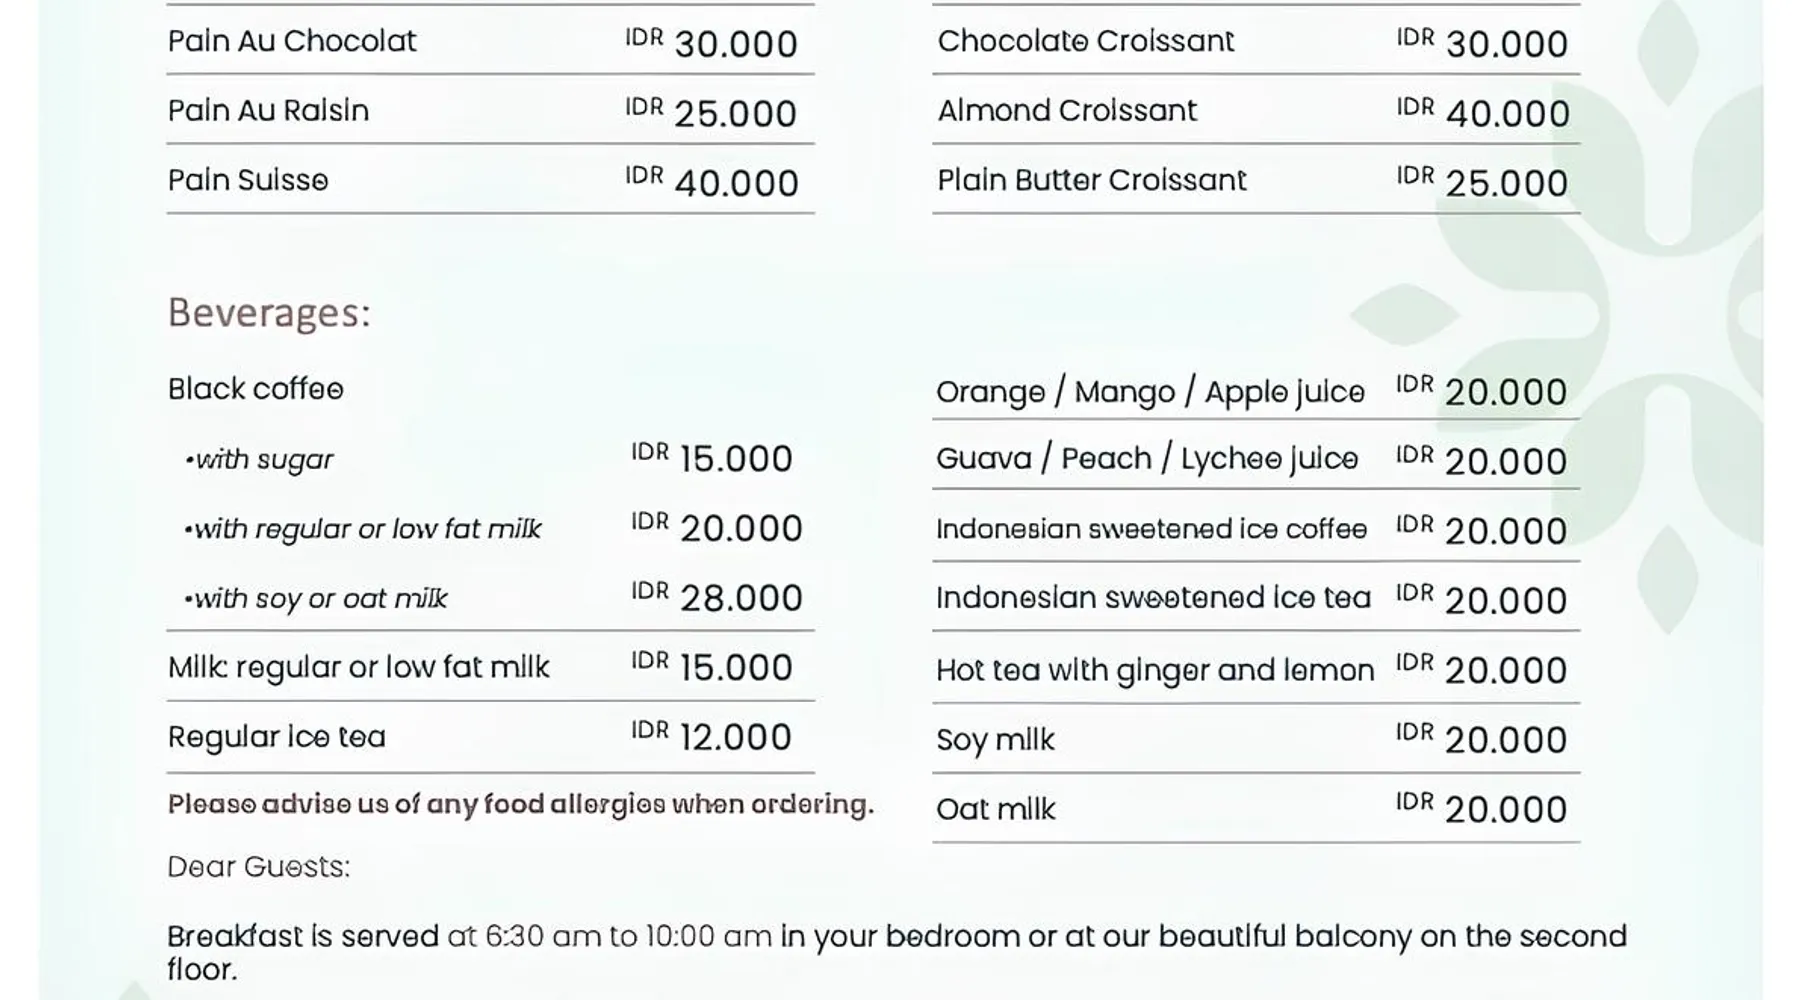The height and width of the screenshot is (1000, 1800).
Task: Select the Pain Au Raisin item
Action: pyautogui.click(x=268, y=110)
